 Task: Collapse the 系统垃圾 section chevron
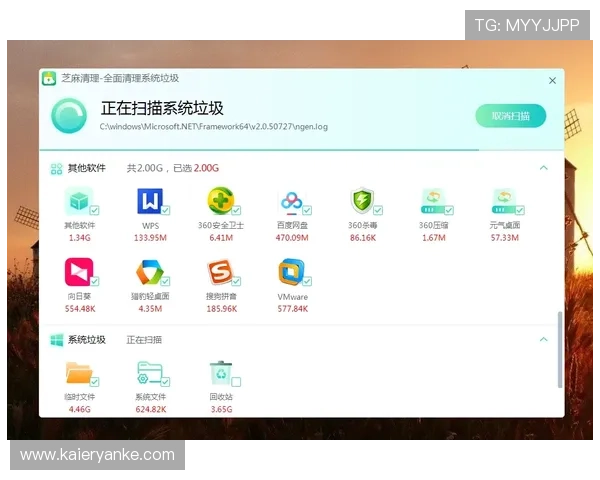pyautogui.click(x=544, y=339)
